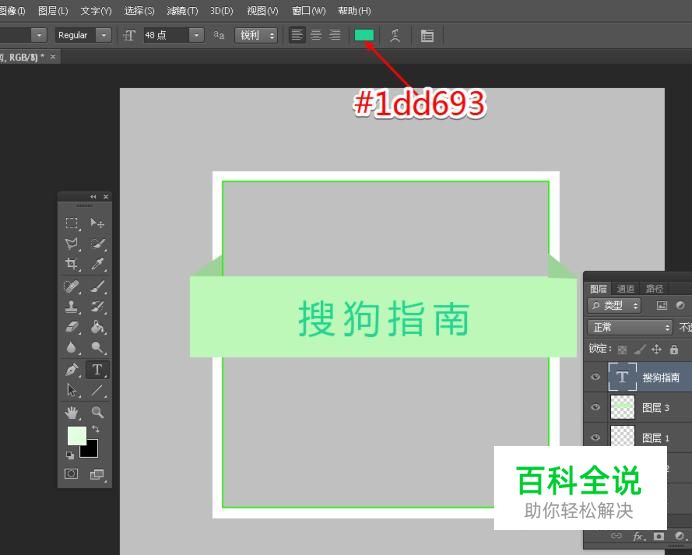The height and width of the screenshot is (555, 692).
Task: Toggle lock all padlock
Action: point(673,349)
